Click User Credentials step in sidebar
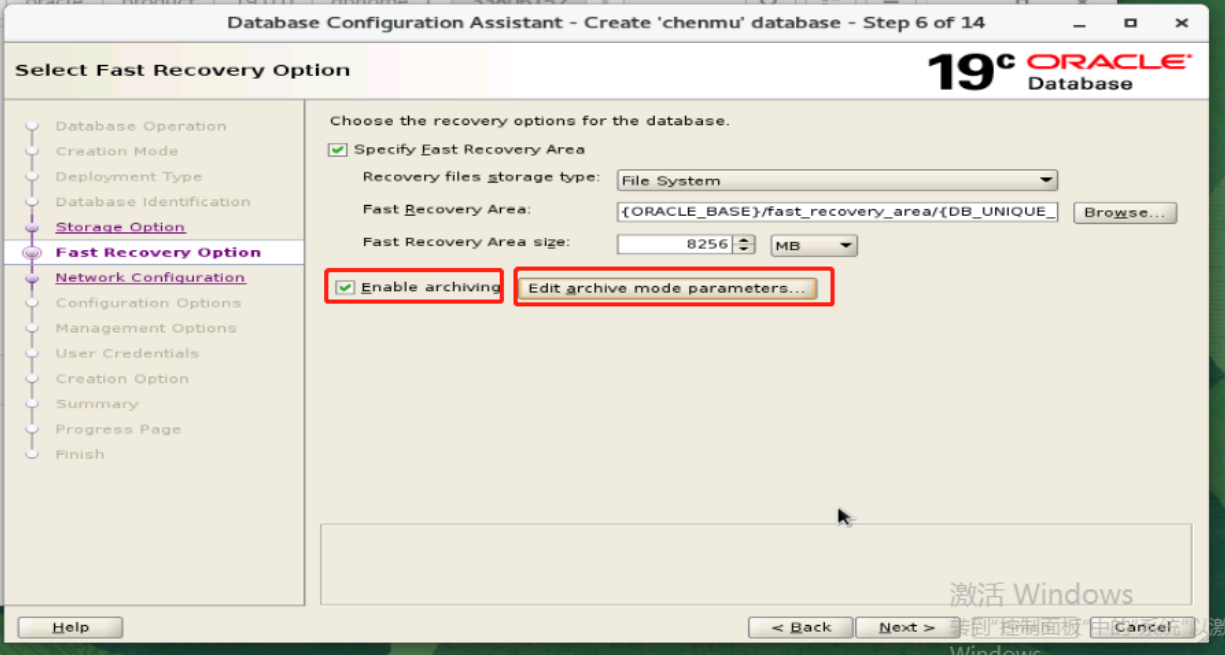 127,353
